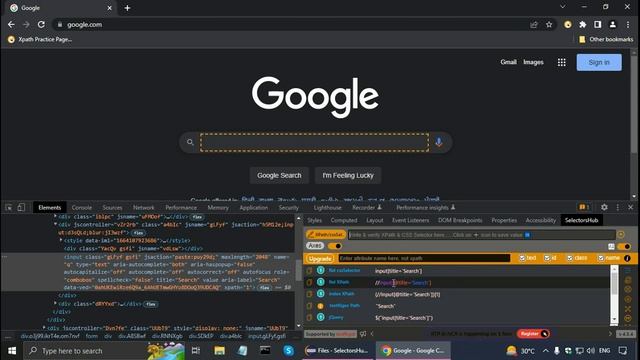Open the Chrome tab search dropdown arrow
The image size is (640, 360).
pyautogui.click(x=562, y=7)
